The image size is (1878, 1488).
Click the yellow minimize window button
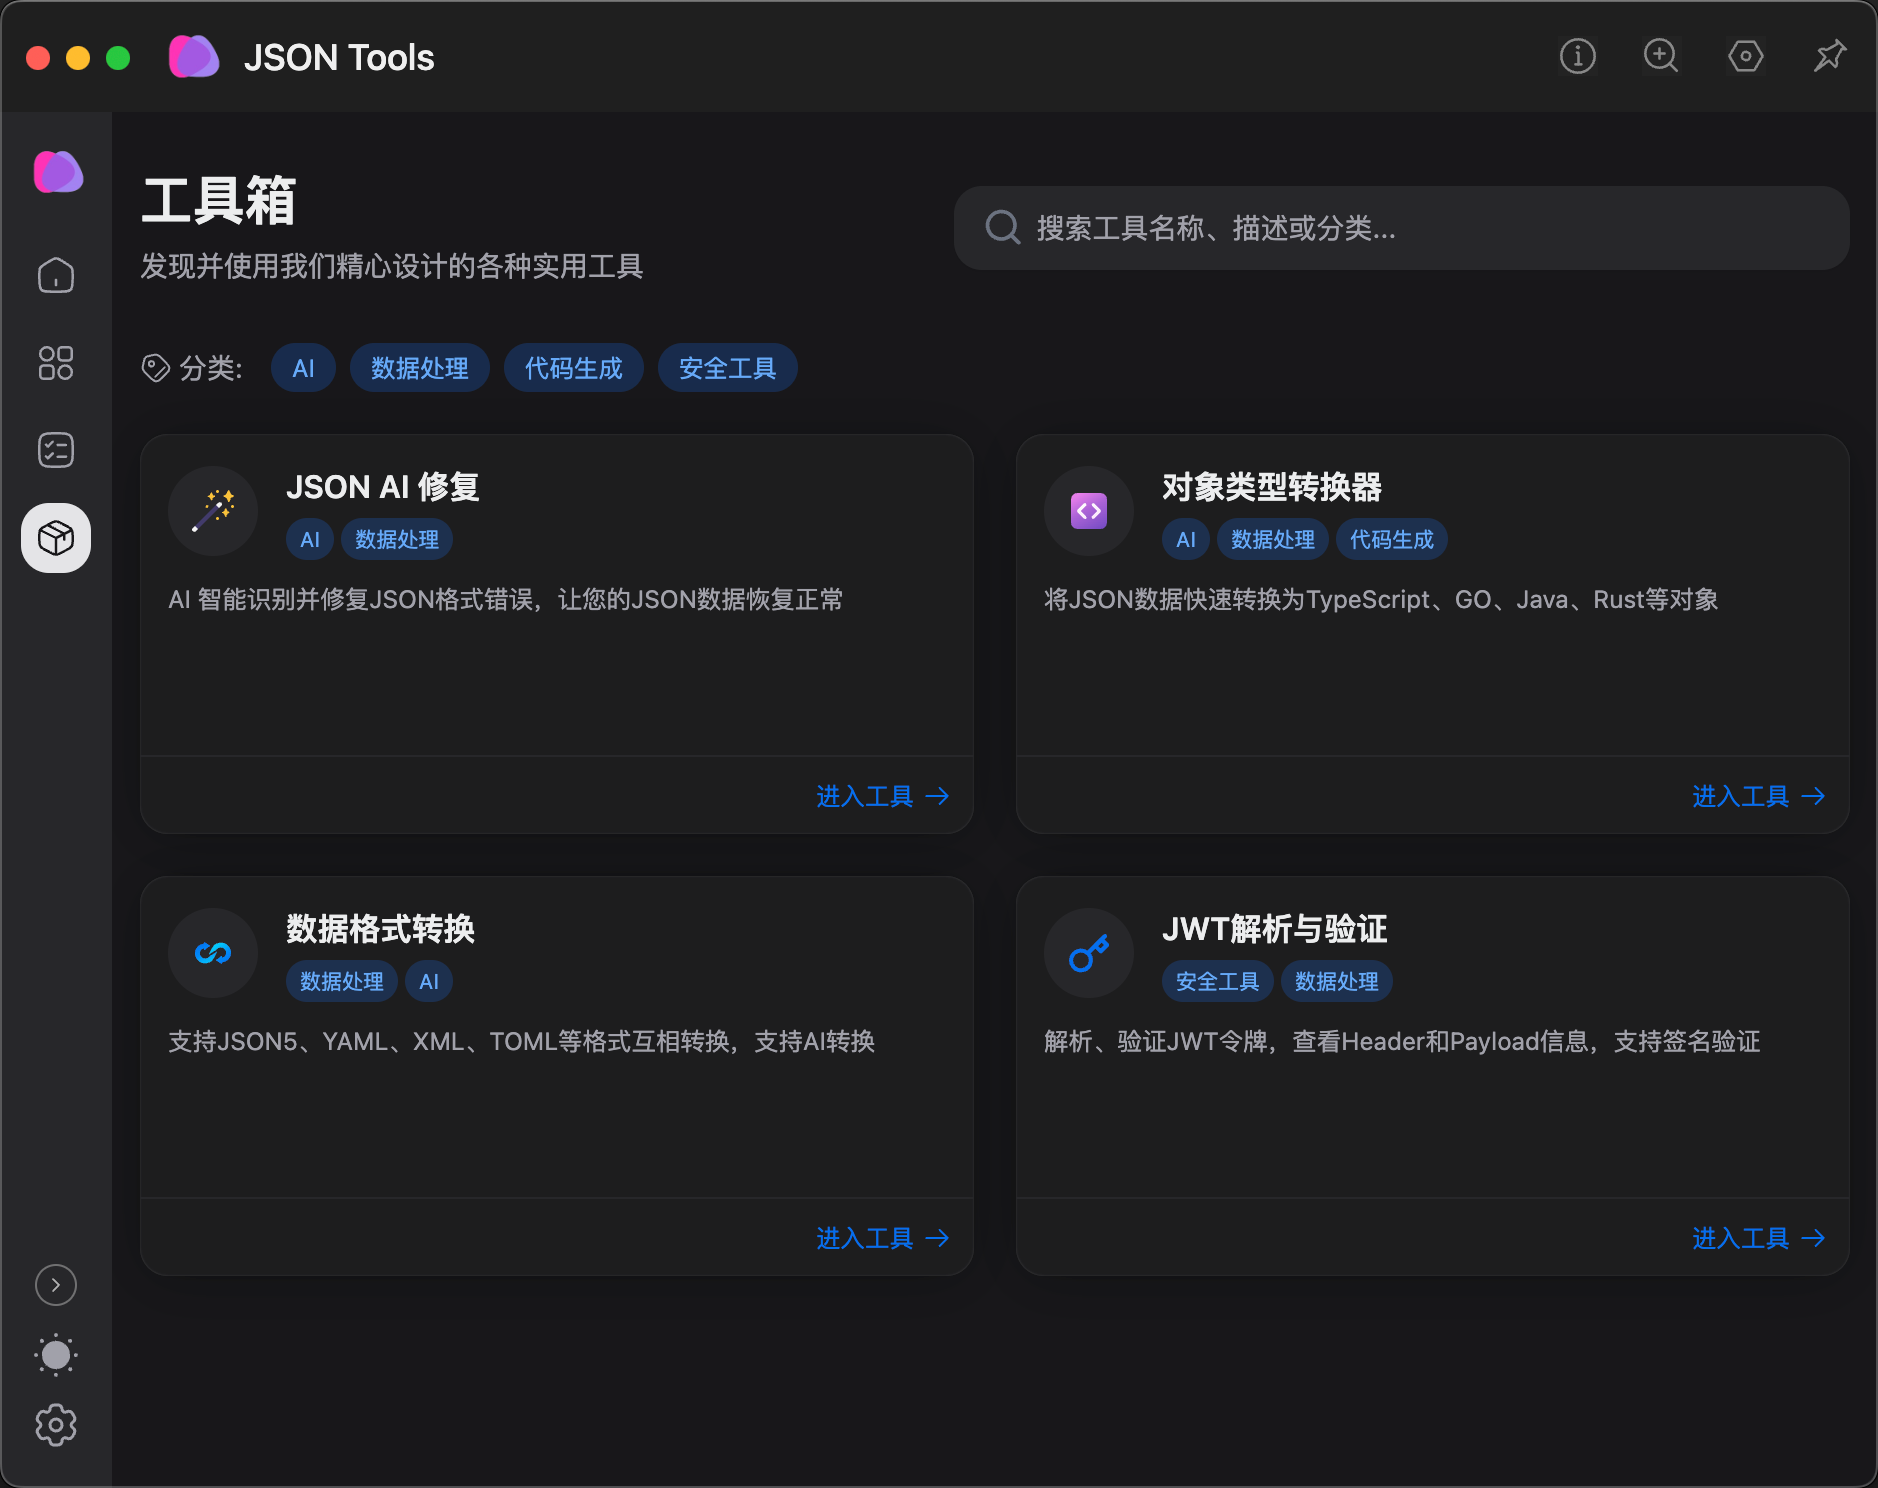point(78,58)
